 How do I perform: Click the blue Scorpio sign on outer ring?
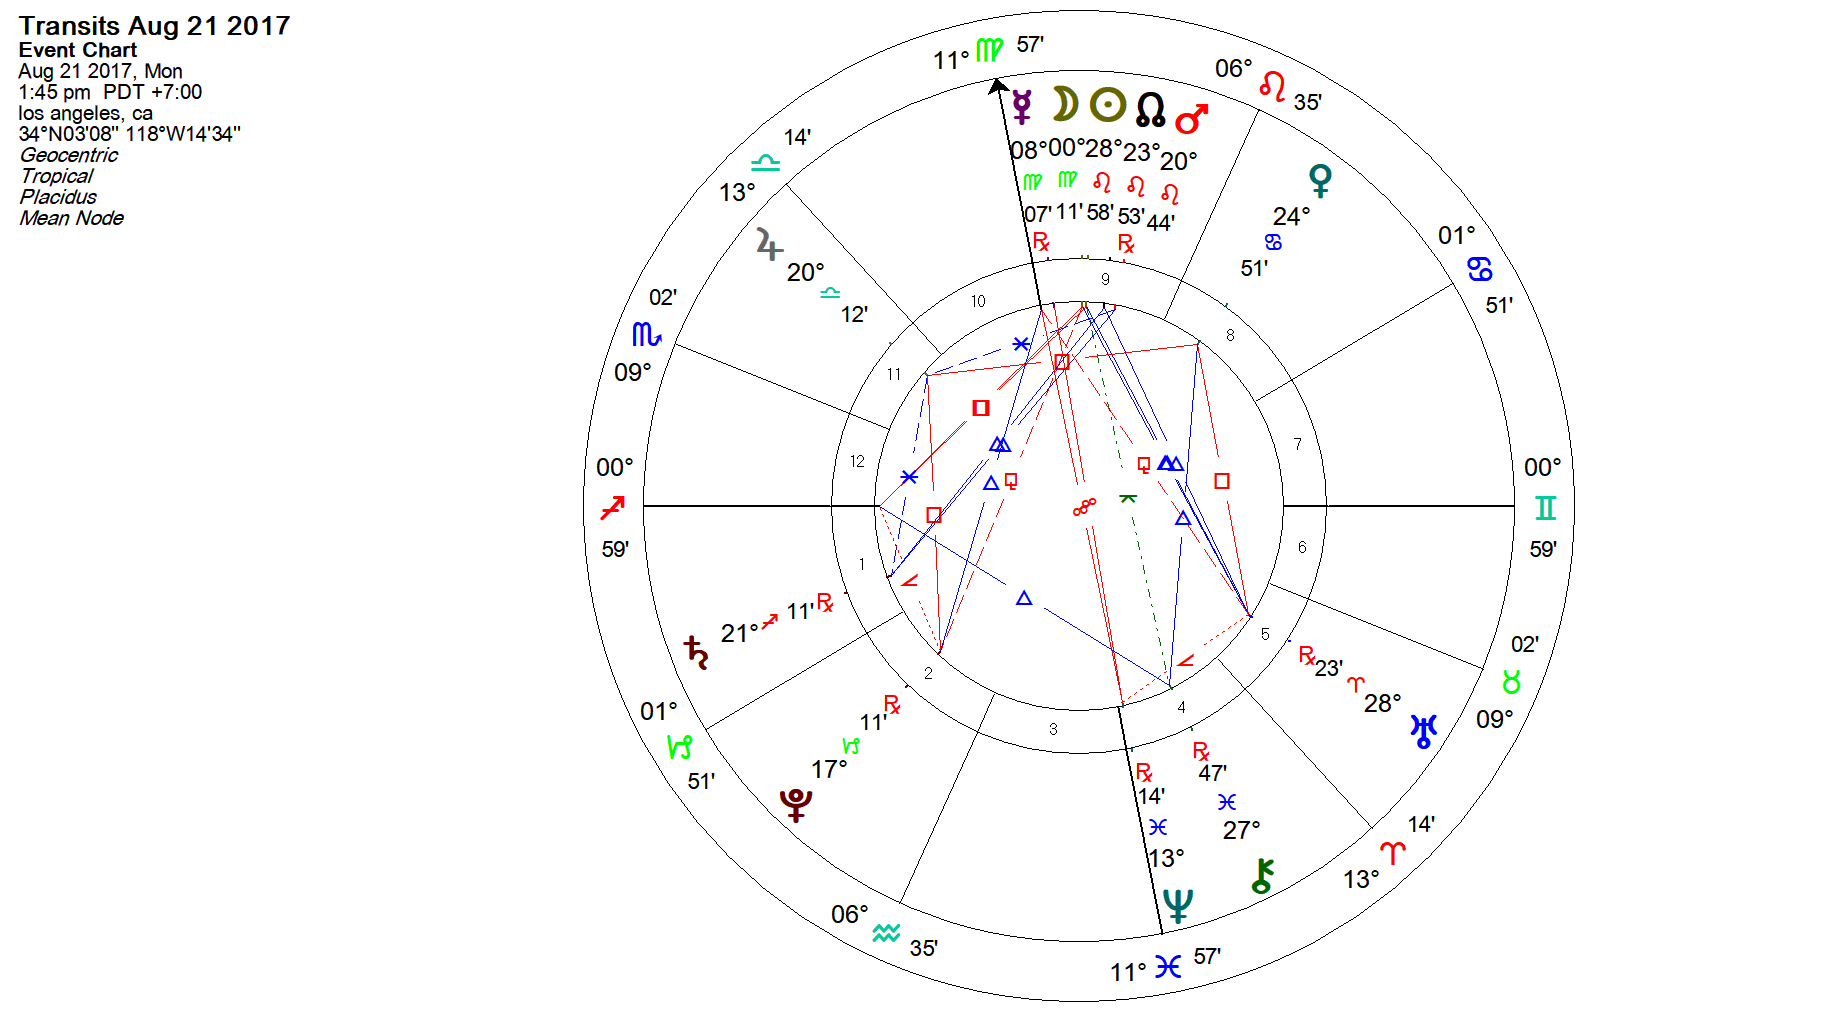[x=646, y=334]
